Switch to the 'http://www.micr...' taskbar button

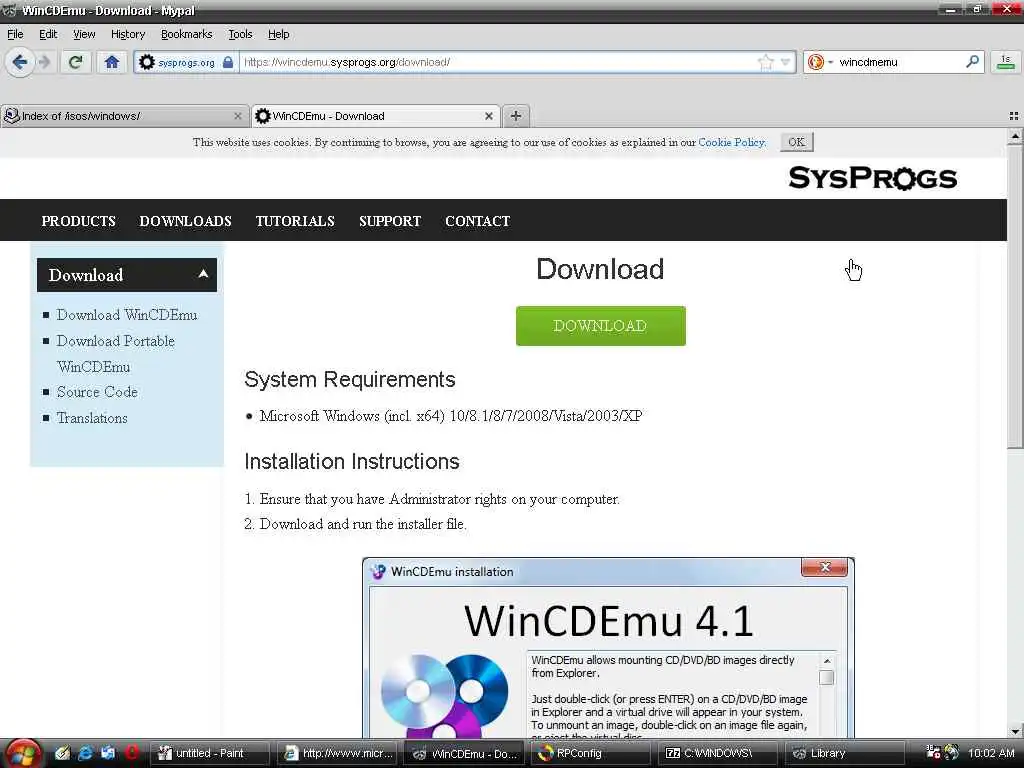coord(338,753)
